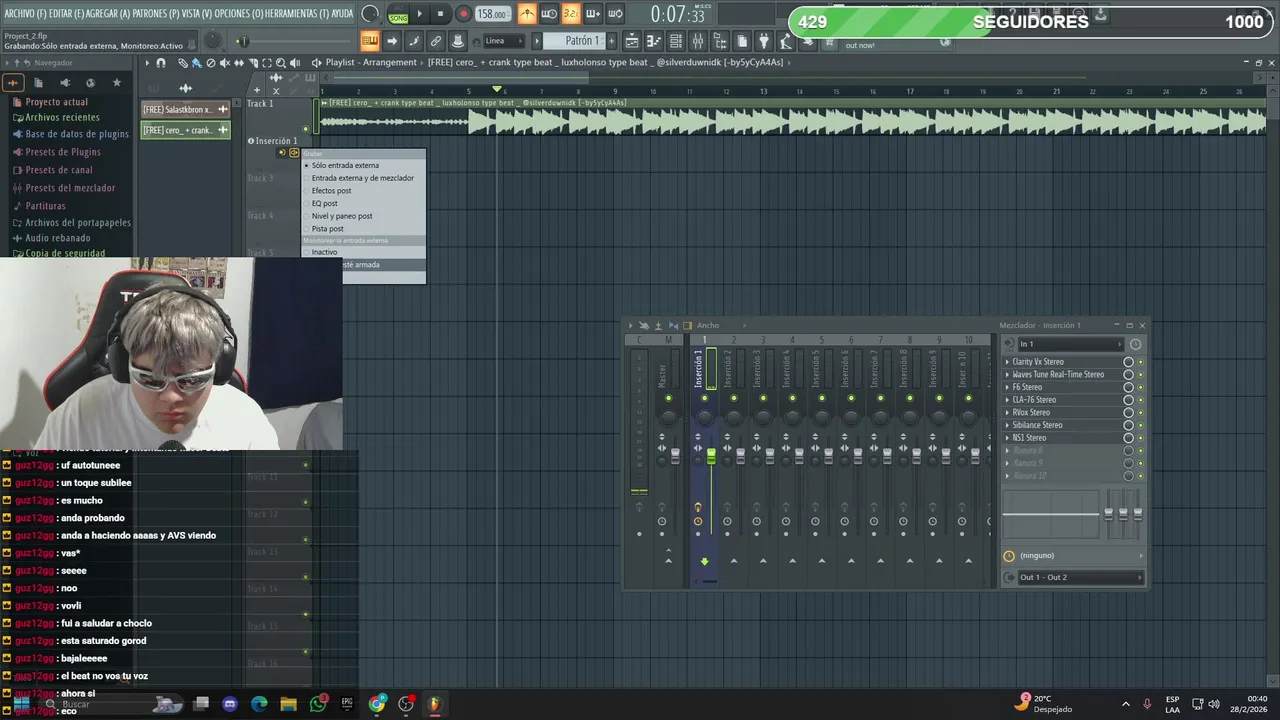Open the (ninguno) latency dropdown
1280x720 pixels.
[x=1080, y=556]
